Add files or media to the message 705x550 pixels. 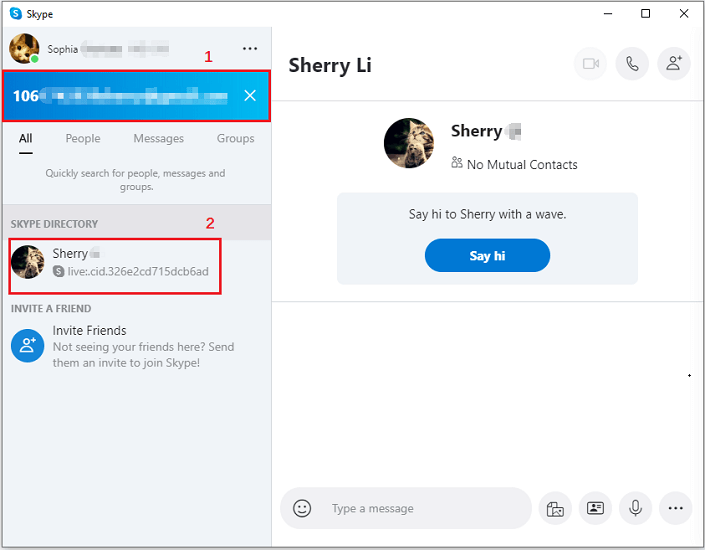coord(555,509)
